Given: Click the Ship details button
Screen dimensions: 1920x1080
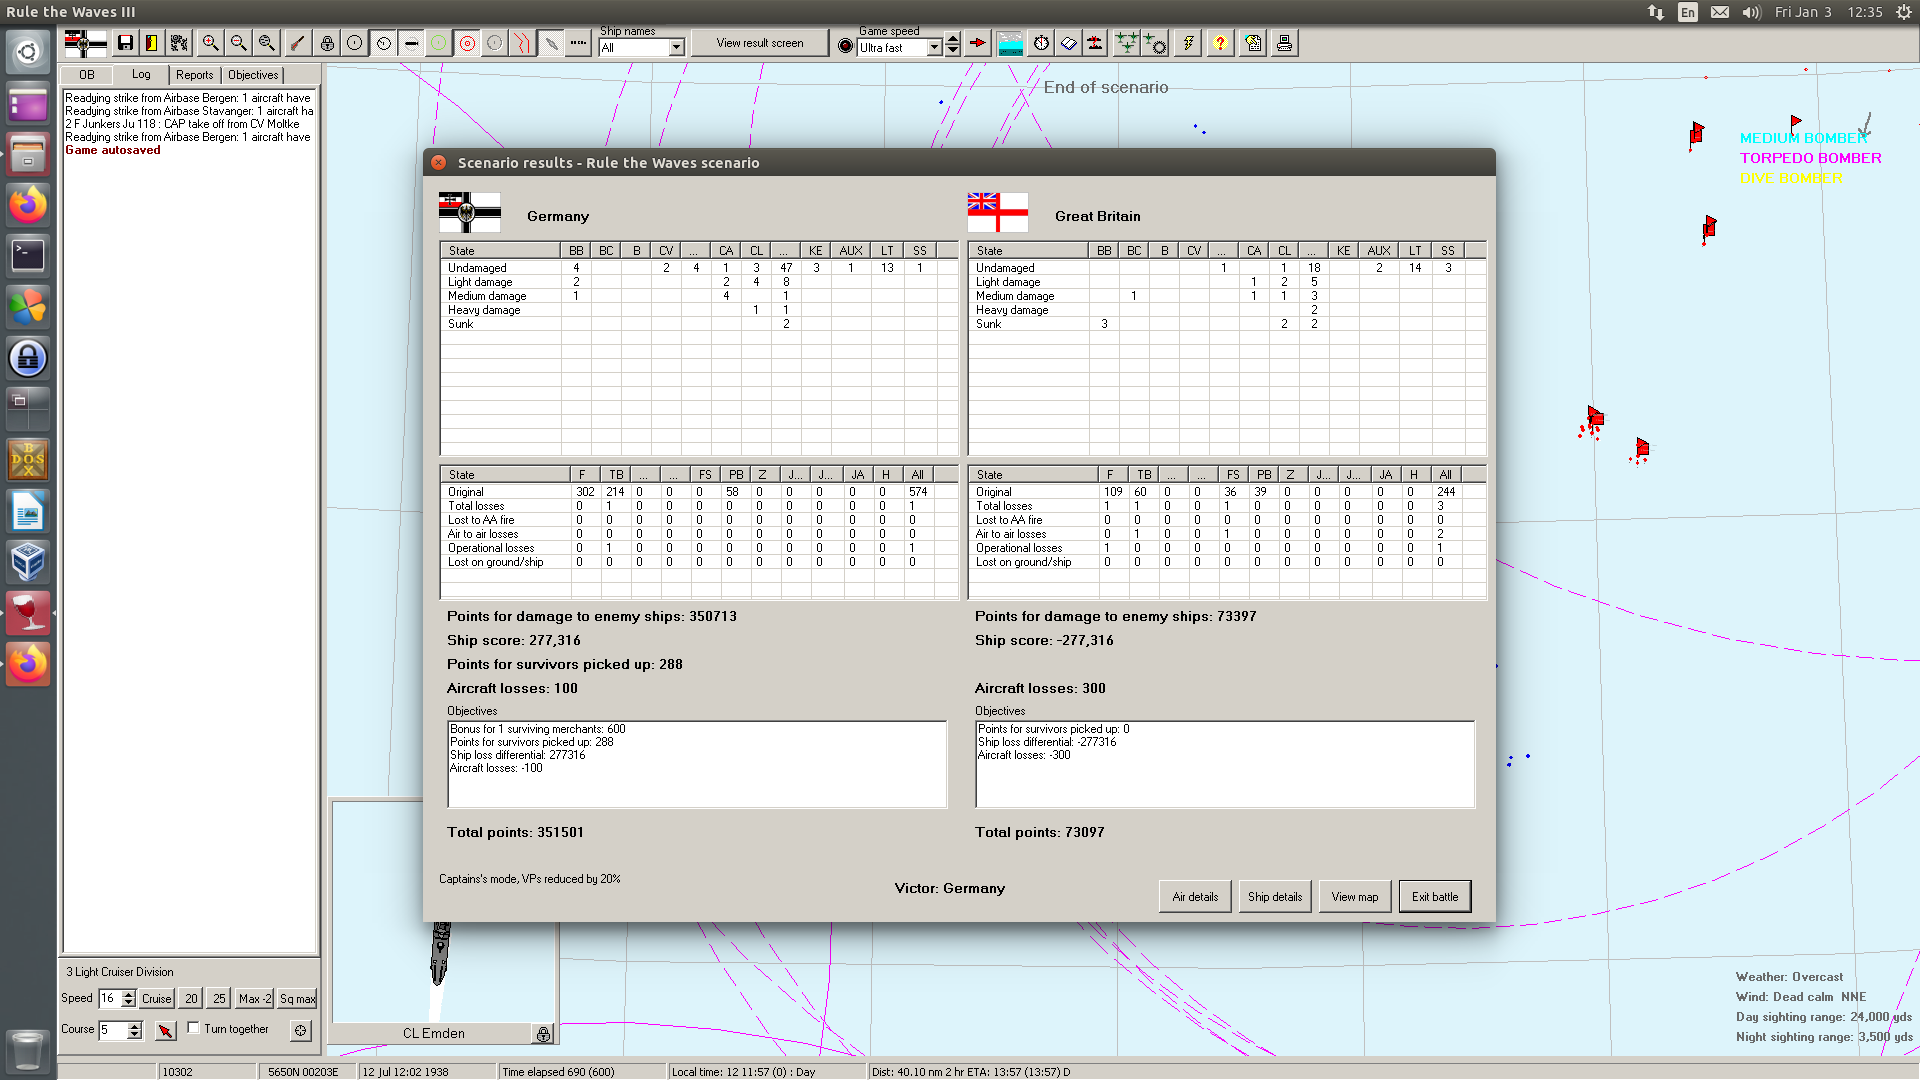Looking at the screenshot, I should coord(1274,896).
